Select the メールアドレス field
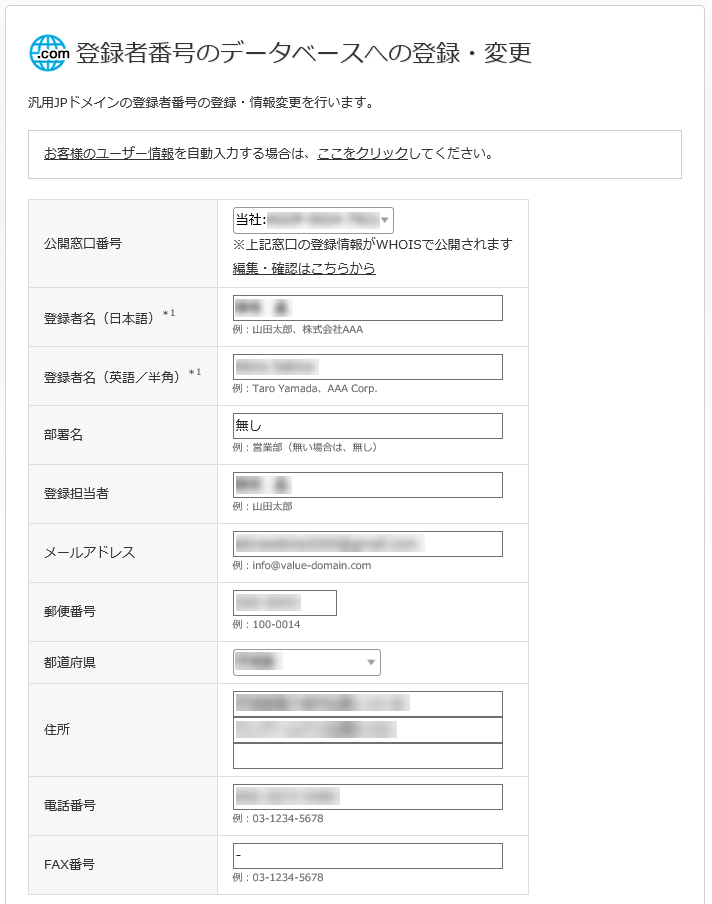 pyautogui.click(x=367, y=544)
